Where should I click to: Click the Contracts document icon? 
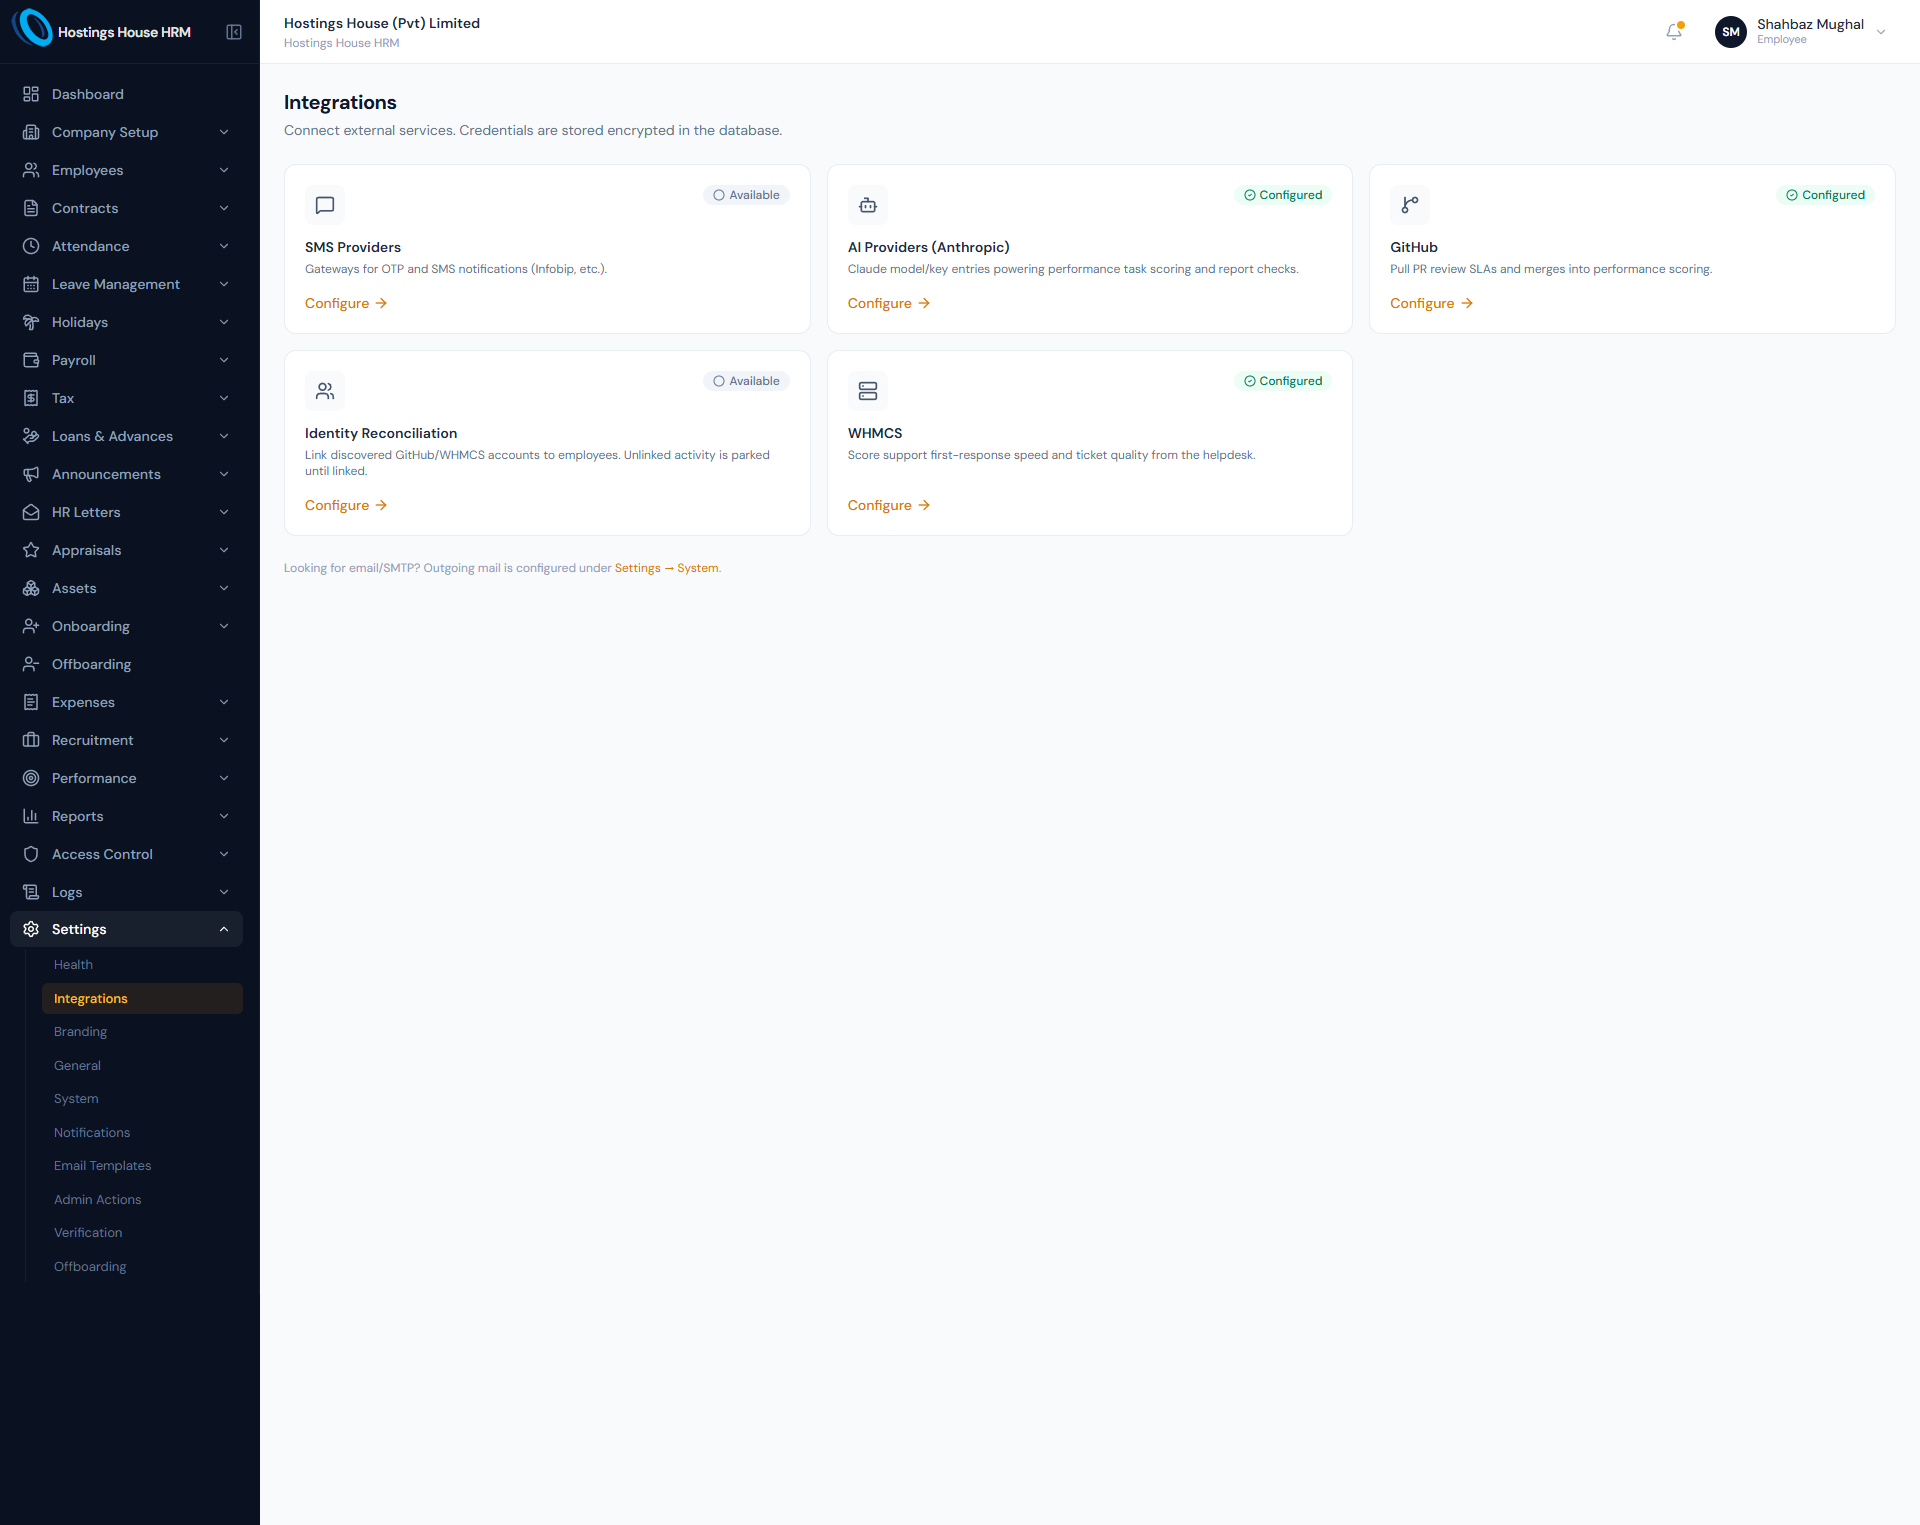click(31, 208)
